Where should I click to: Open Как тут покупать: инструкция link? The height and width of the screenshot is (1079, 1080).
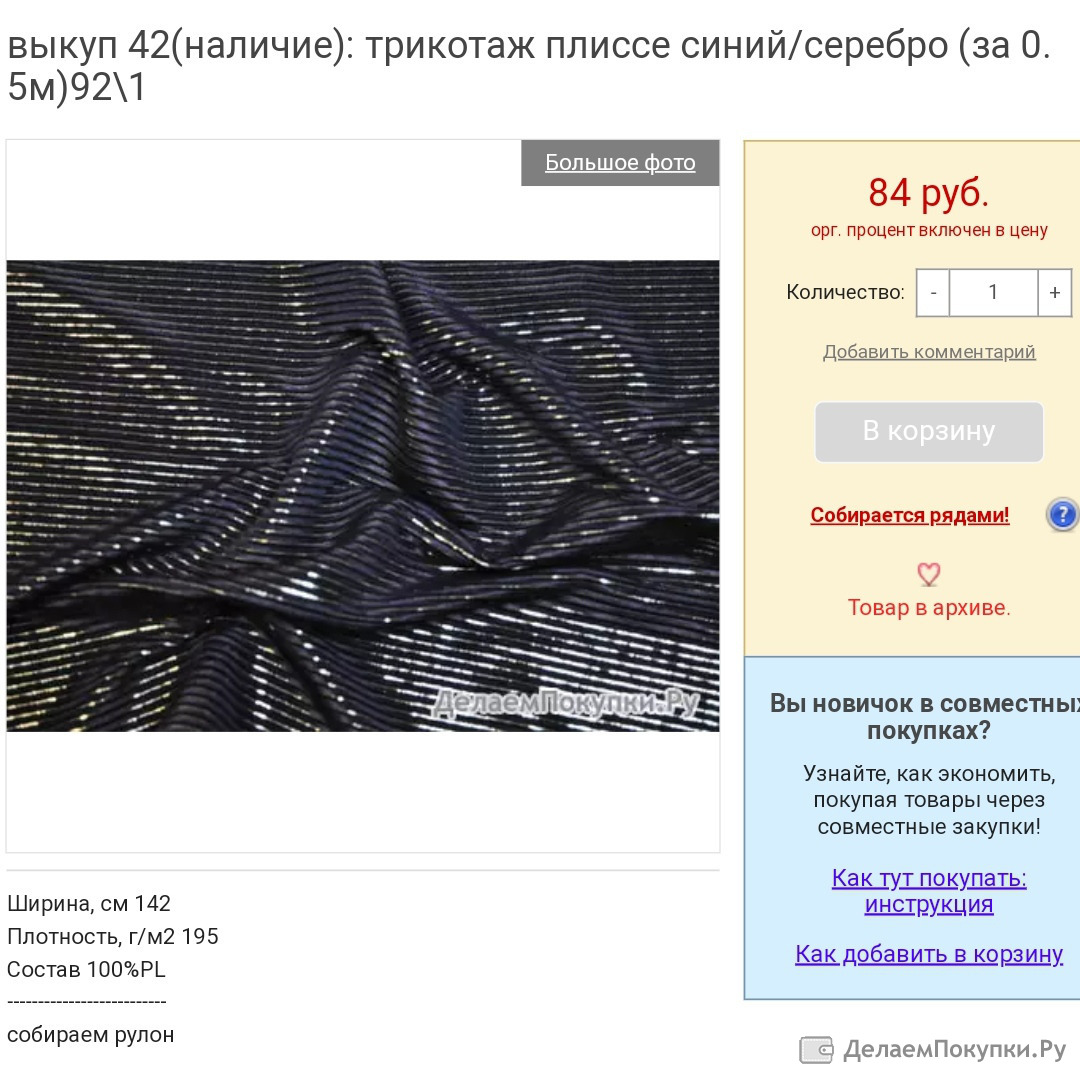(929, 891)
